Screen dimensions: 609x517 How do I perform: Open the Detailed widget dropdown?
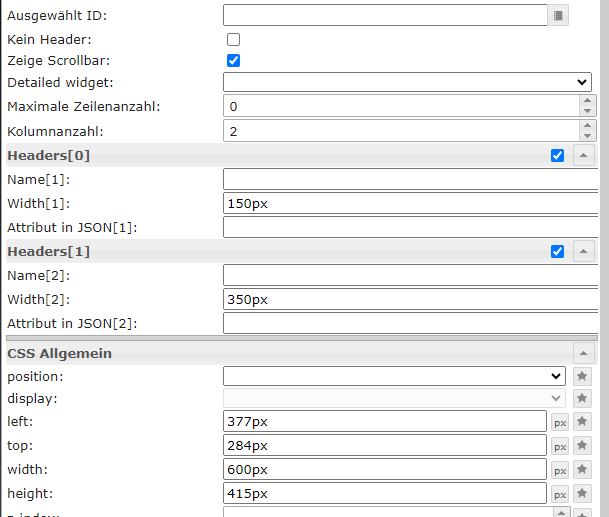407,82
